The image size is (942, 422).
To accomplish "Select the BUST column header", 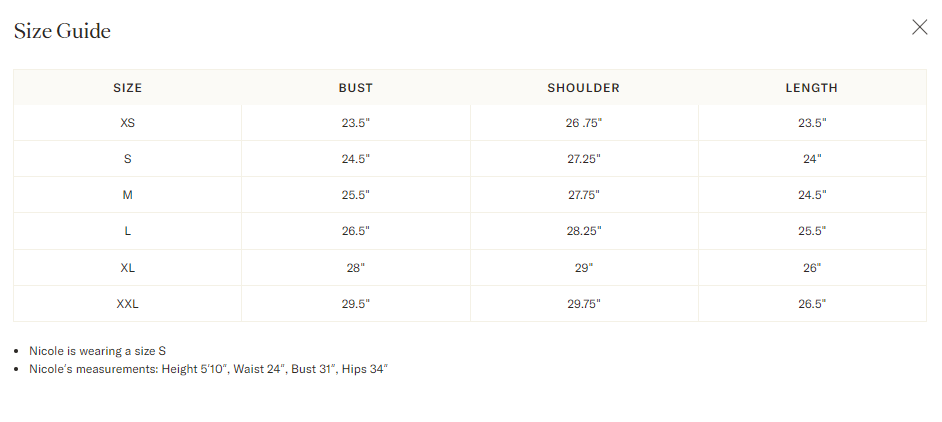I will click(356, 88).
